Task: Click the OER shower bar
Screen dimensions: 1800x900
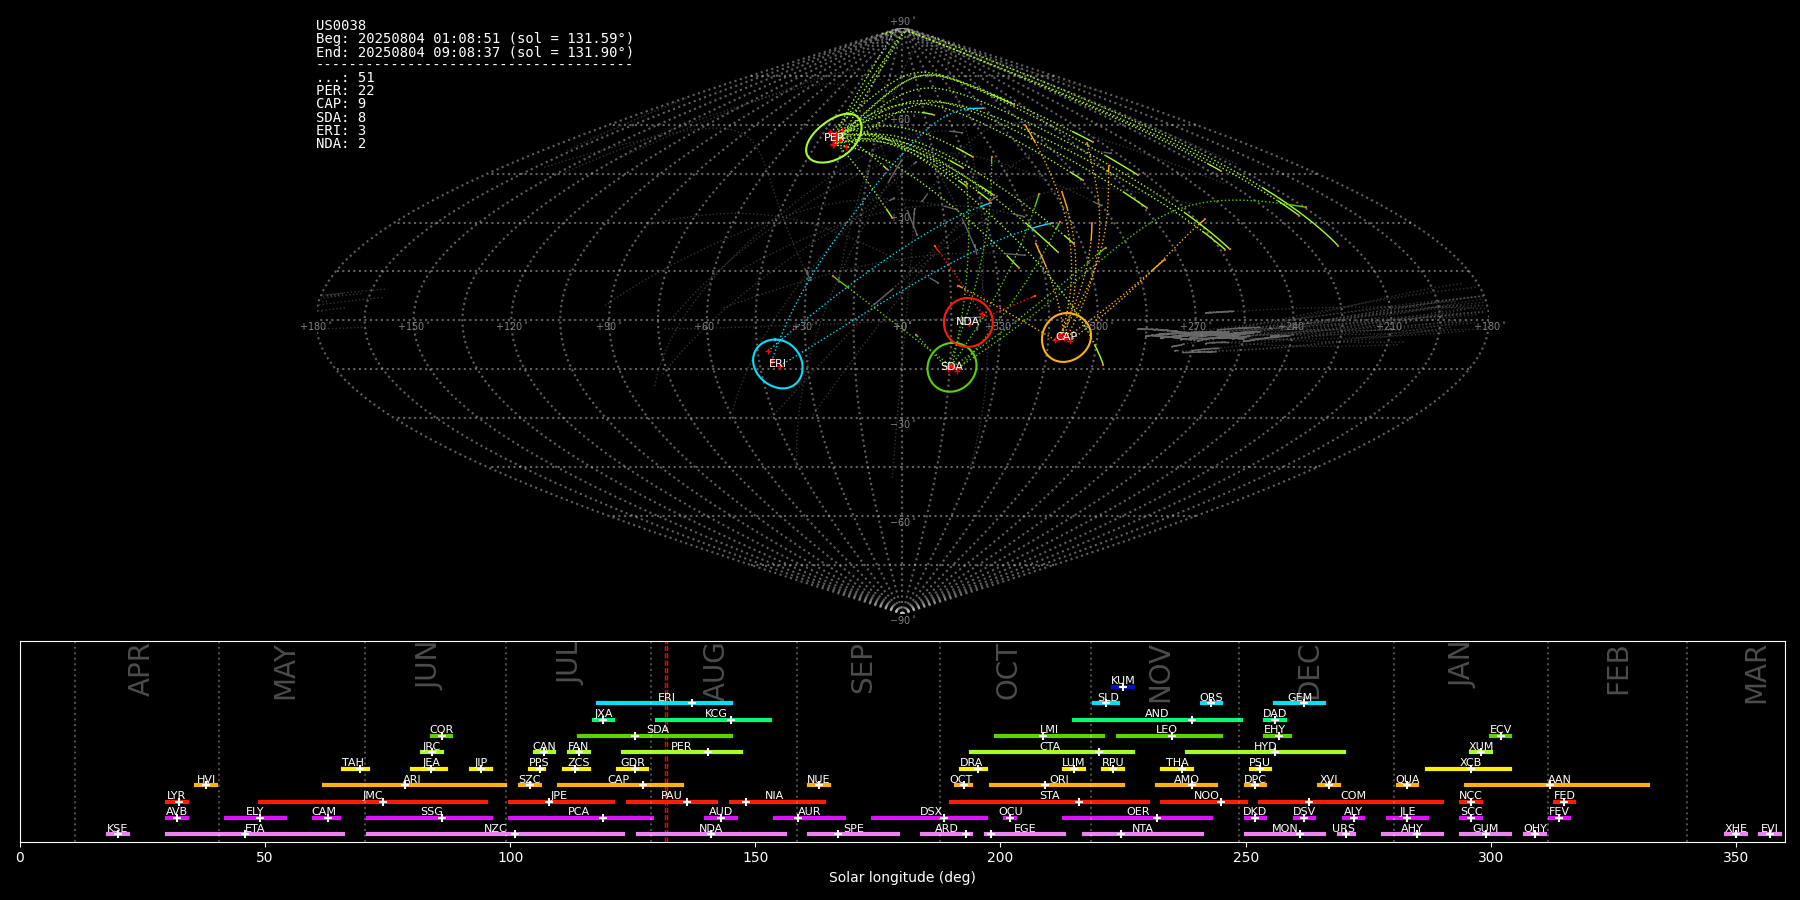Action: pyautogui.click(x=1137, y=818)
